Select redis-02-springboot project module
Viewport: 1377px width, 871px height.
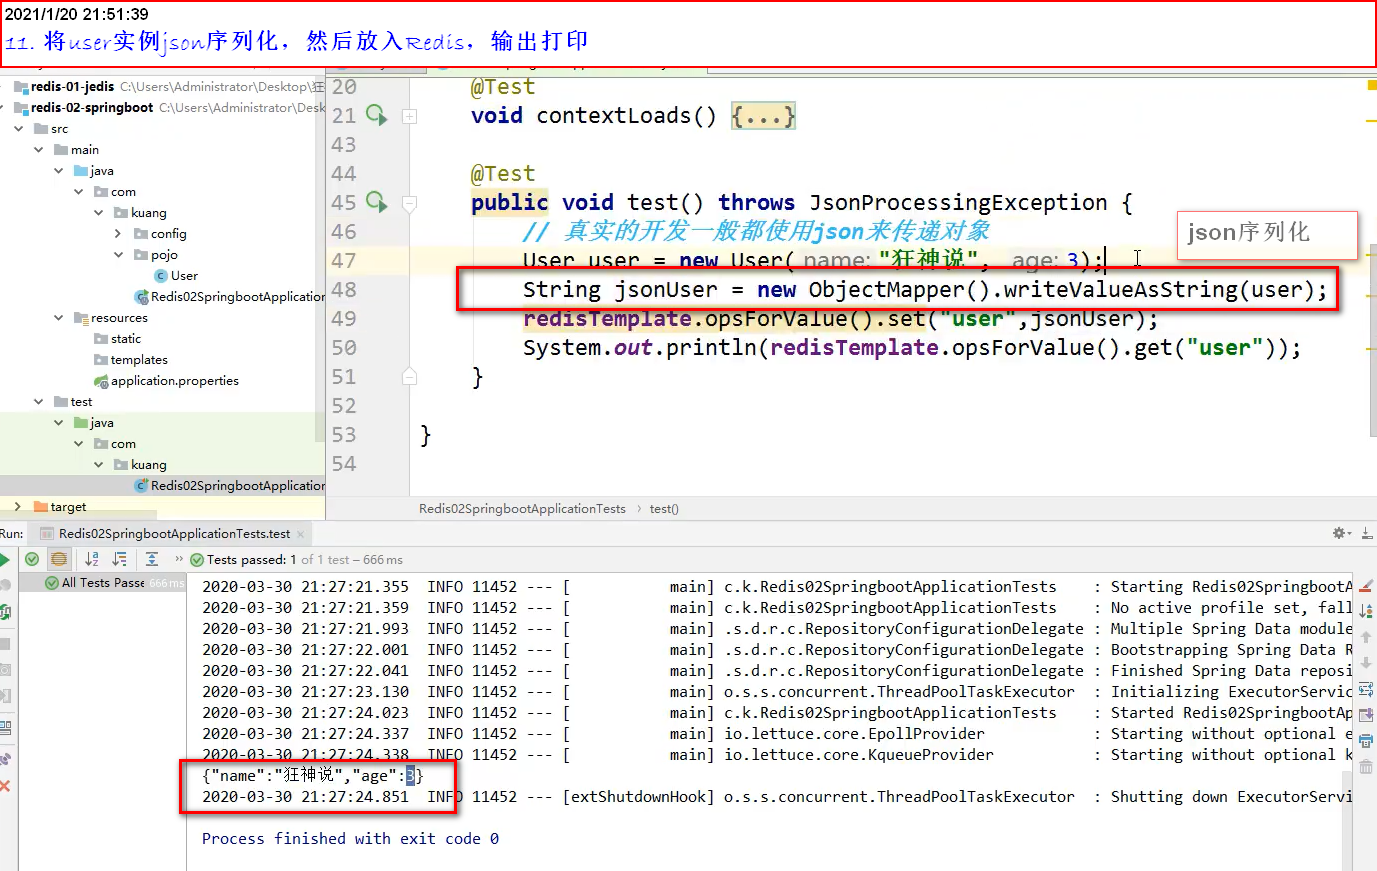[x=92, y=108]
